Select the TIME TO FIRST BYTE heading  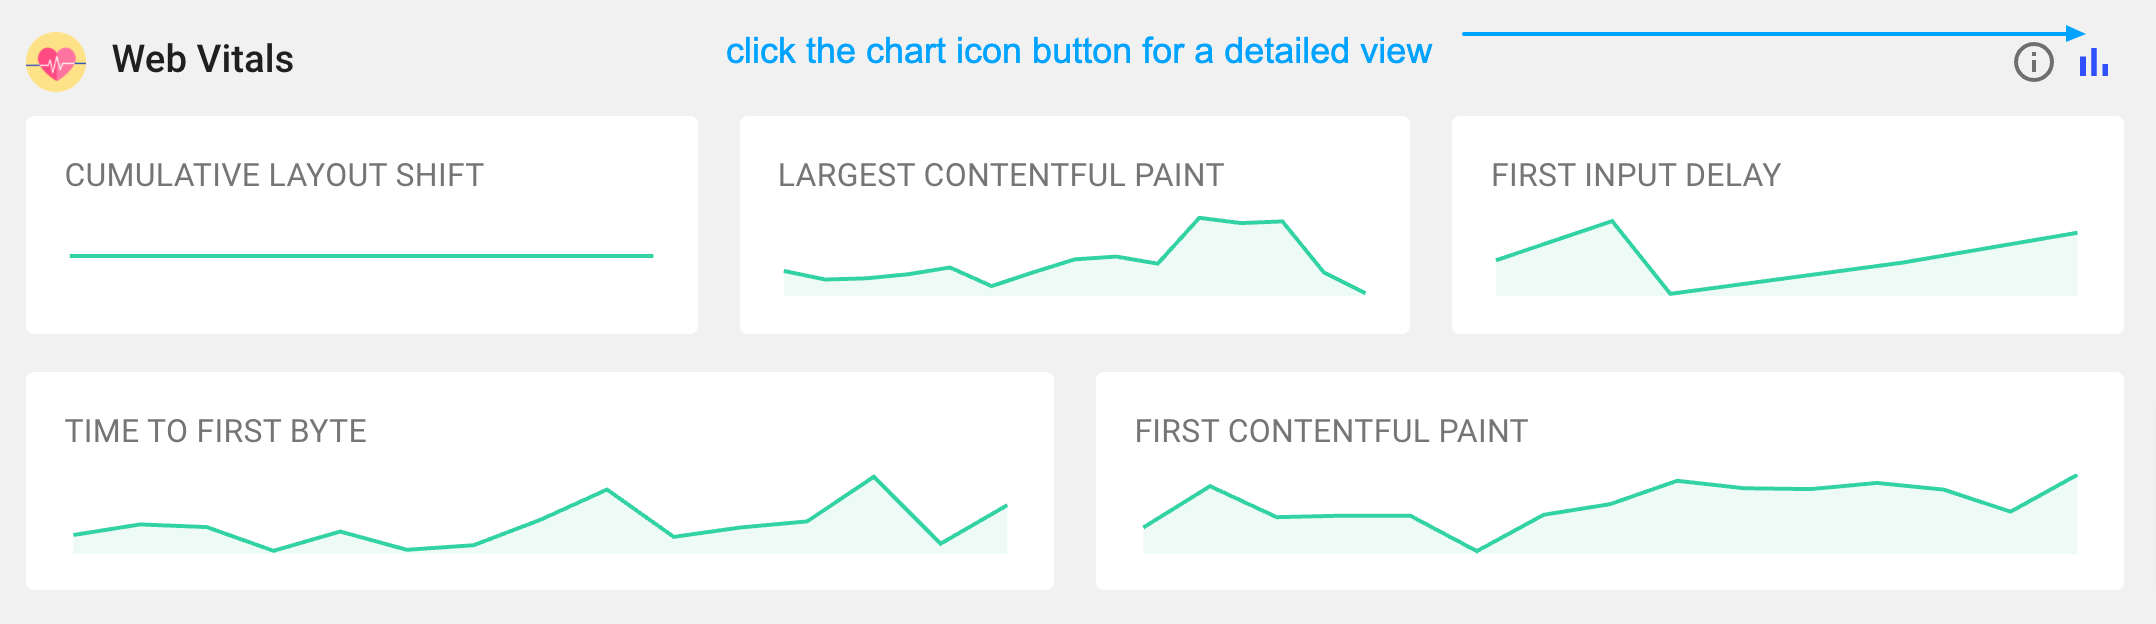(x=216, y=431)
